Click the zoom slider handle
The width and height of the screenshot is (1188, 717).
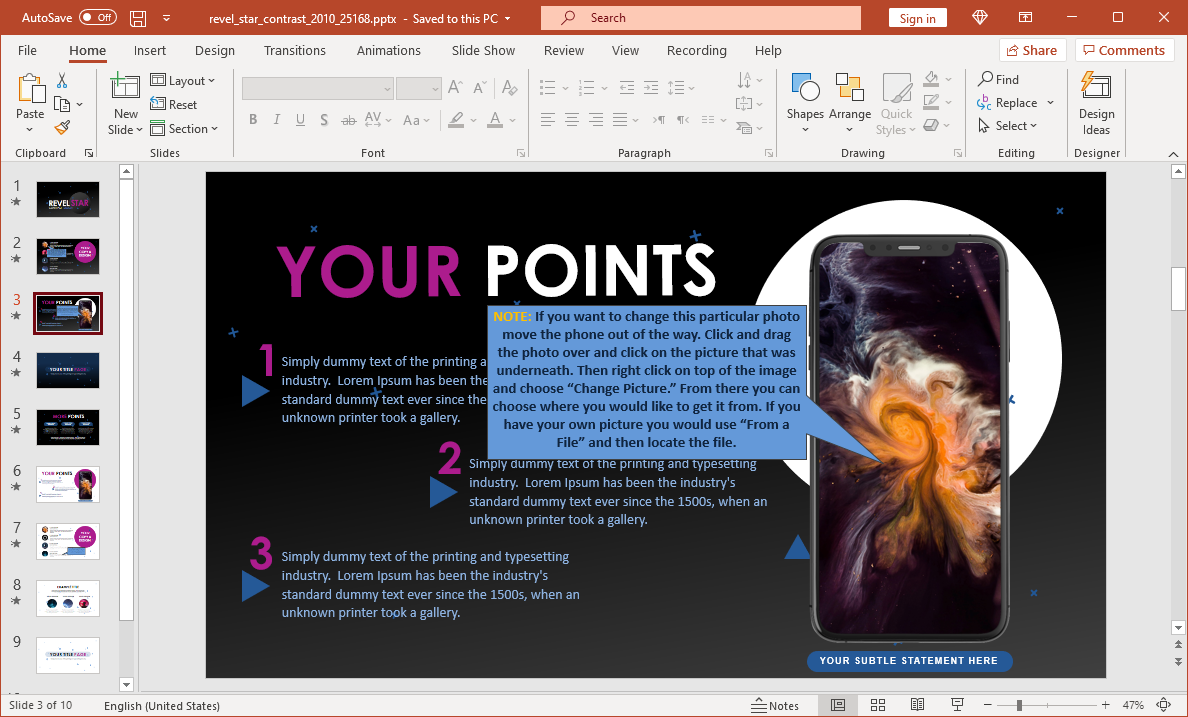click(x=1018, y=705)
